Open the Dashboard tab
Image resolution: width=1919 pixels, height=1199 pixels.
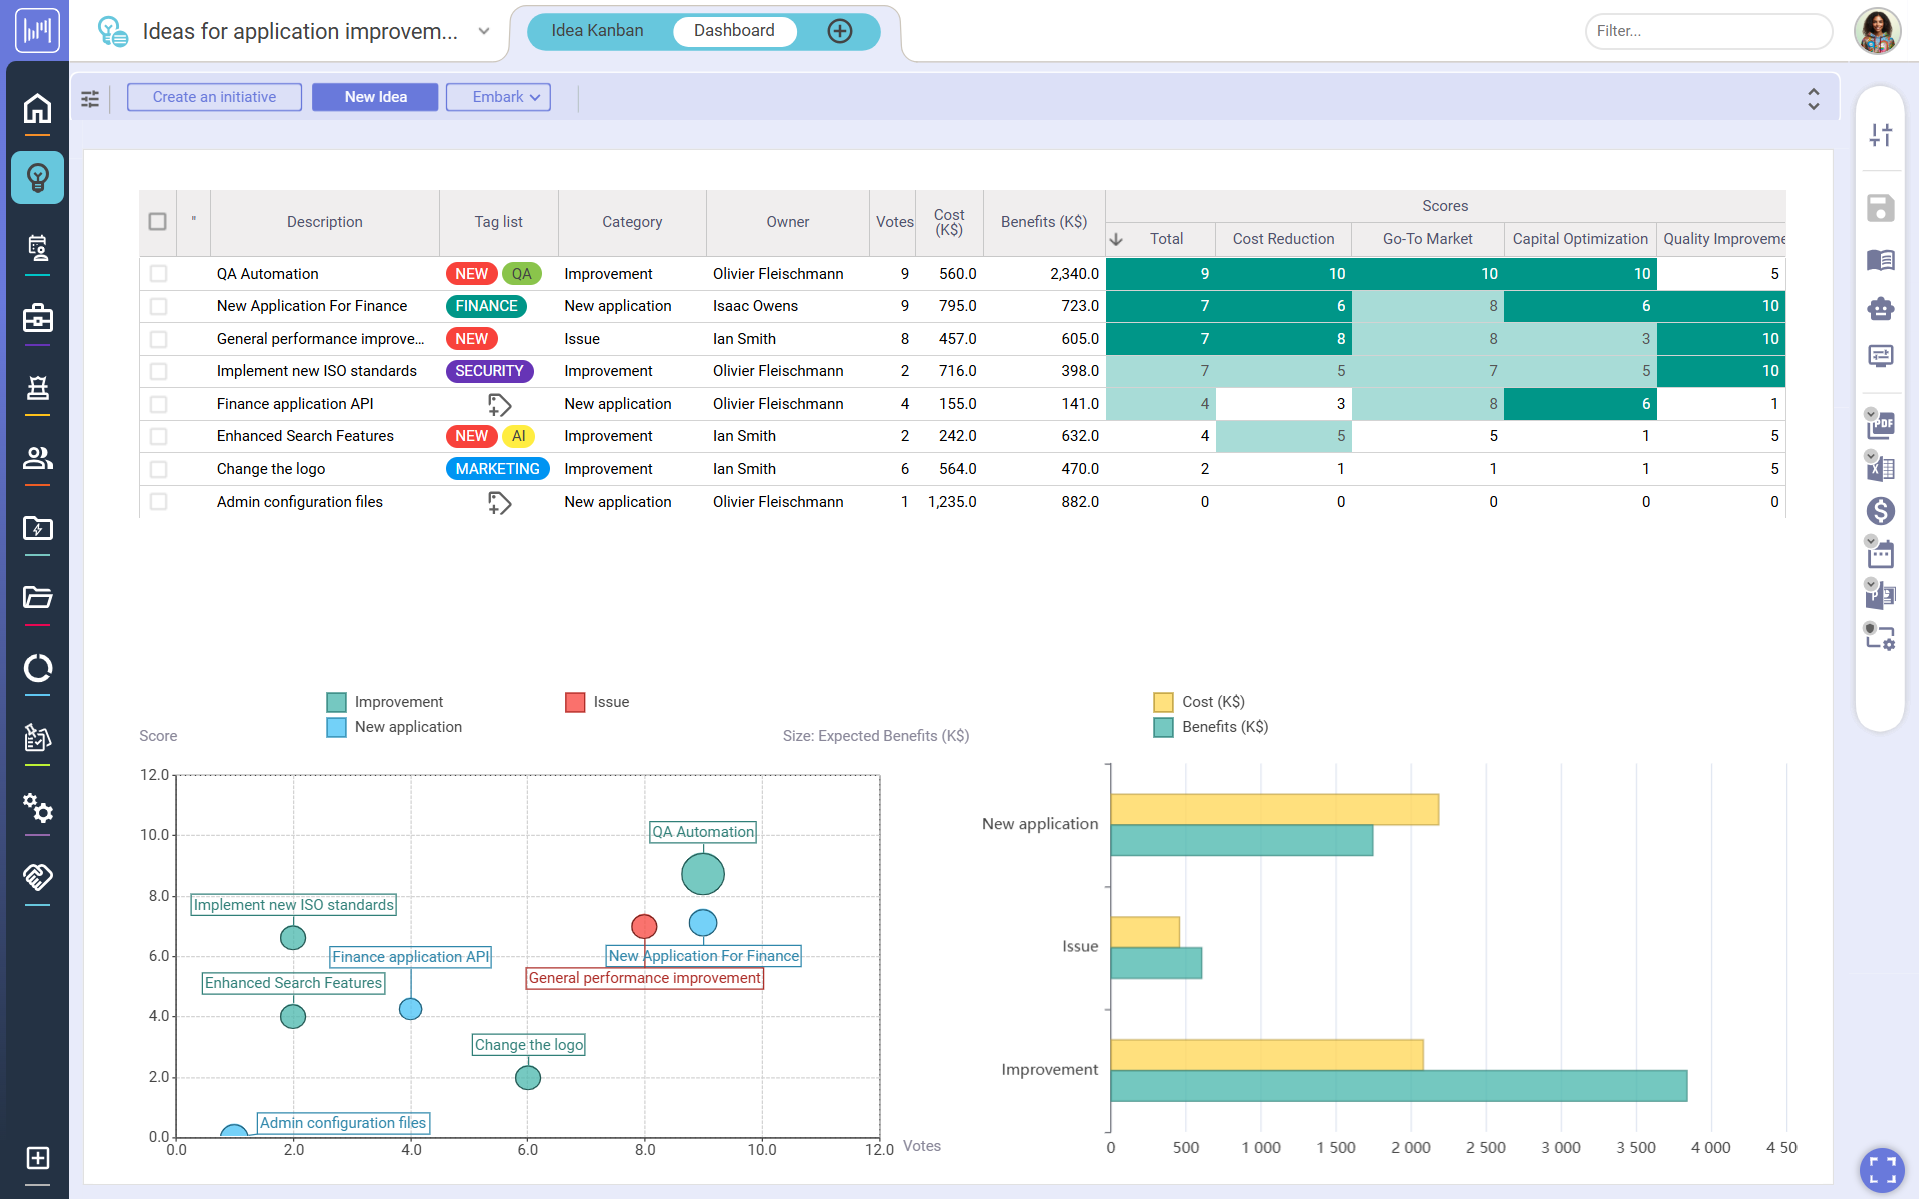(735, 30)
